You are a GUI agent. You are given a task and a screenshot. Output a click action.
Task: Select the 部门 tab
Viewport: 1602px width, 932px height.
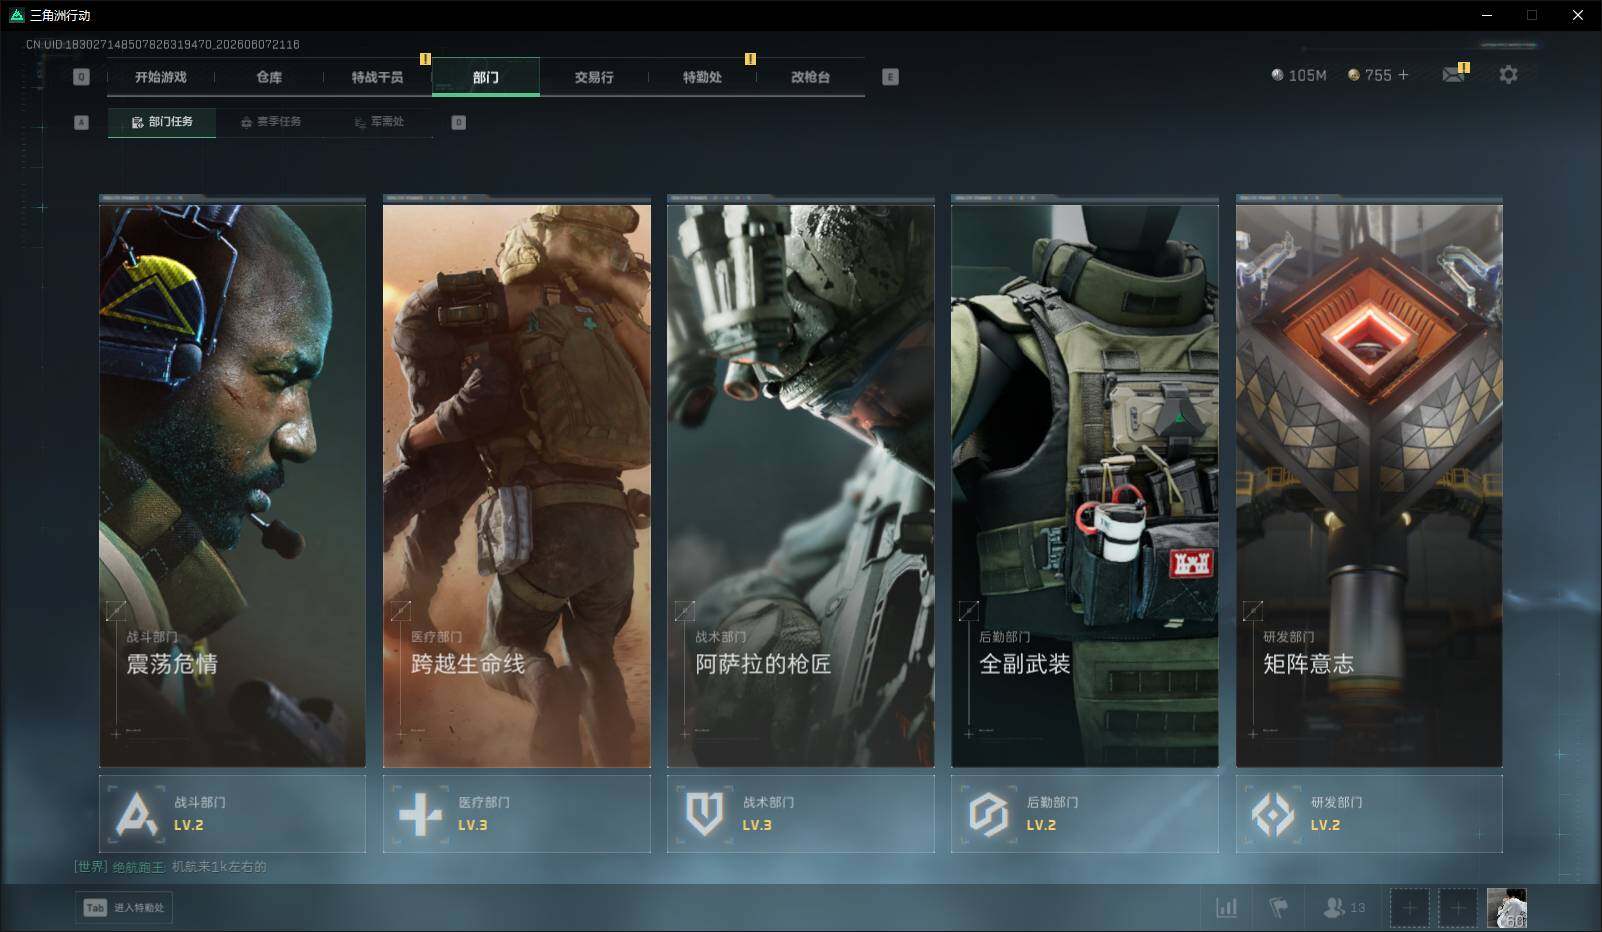486,77
